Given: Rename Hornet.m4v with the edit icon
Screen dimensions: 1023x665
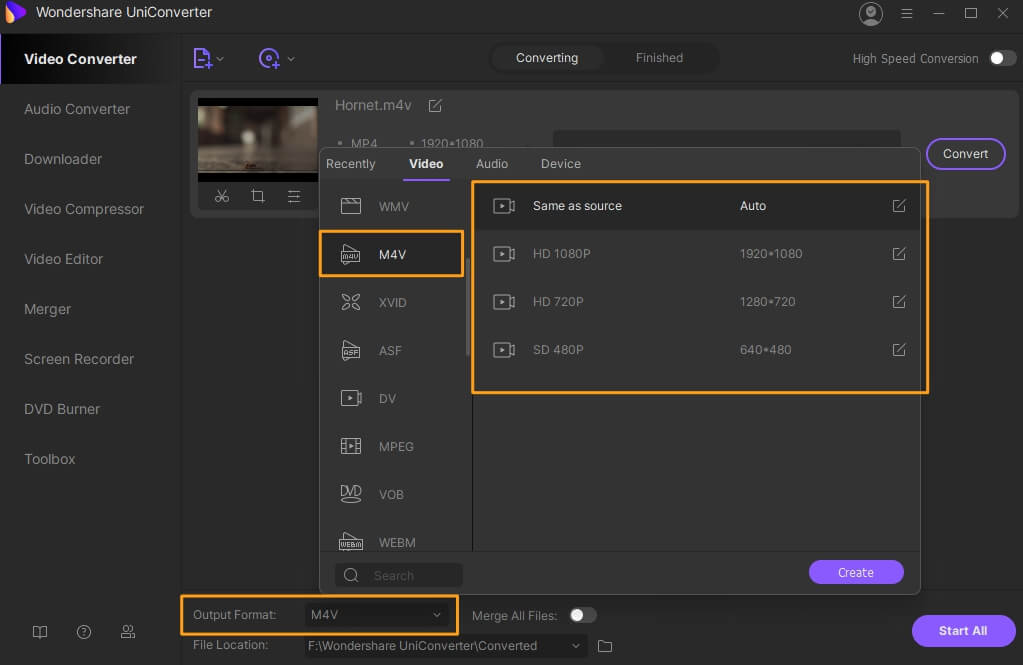Looking at the screenshot, I should coord(435,105).
